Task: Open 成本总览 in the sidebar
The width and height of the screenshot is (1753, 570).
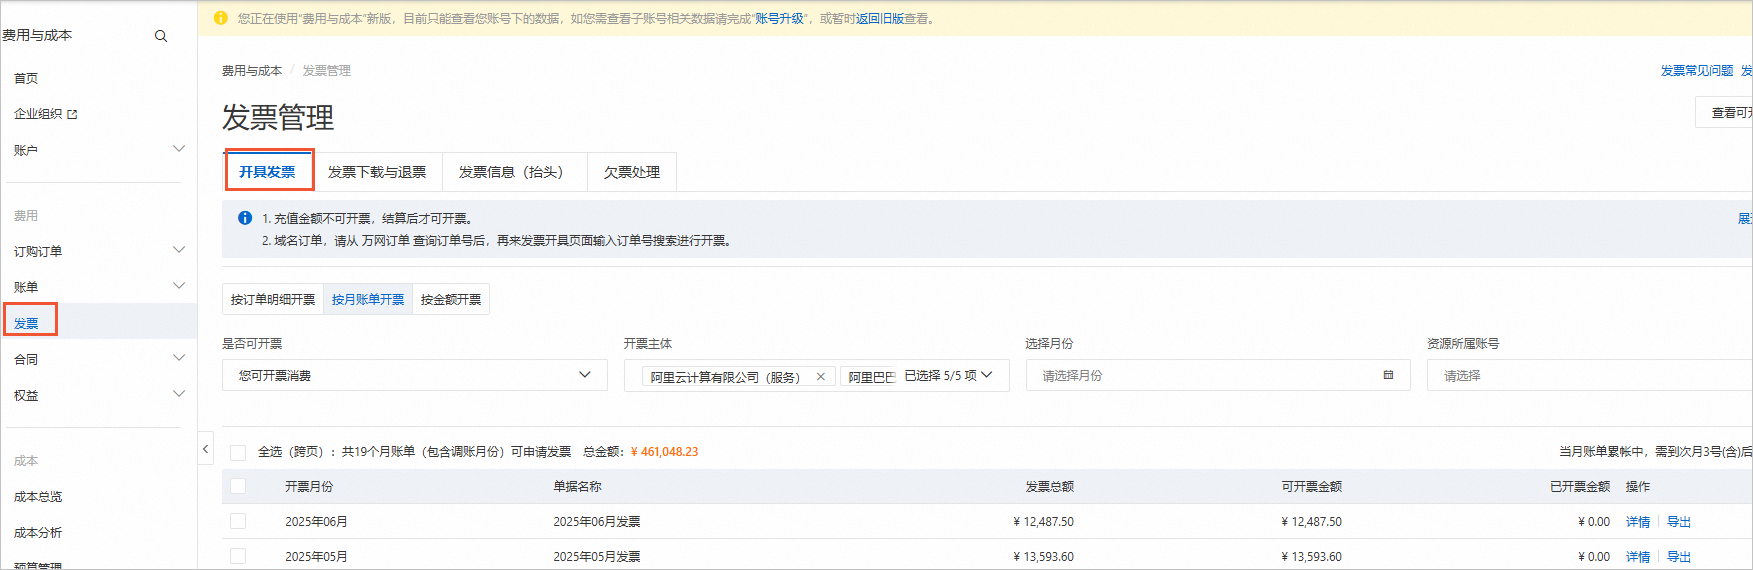Action: coord(38,496)
